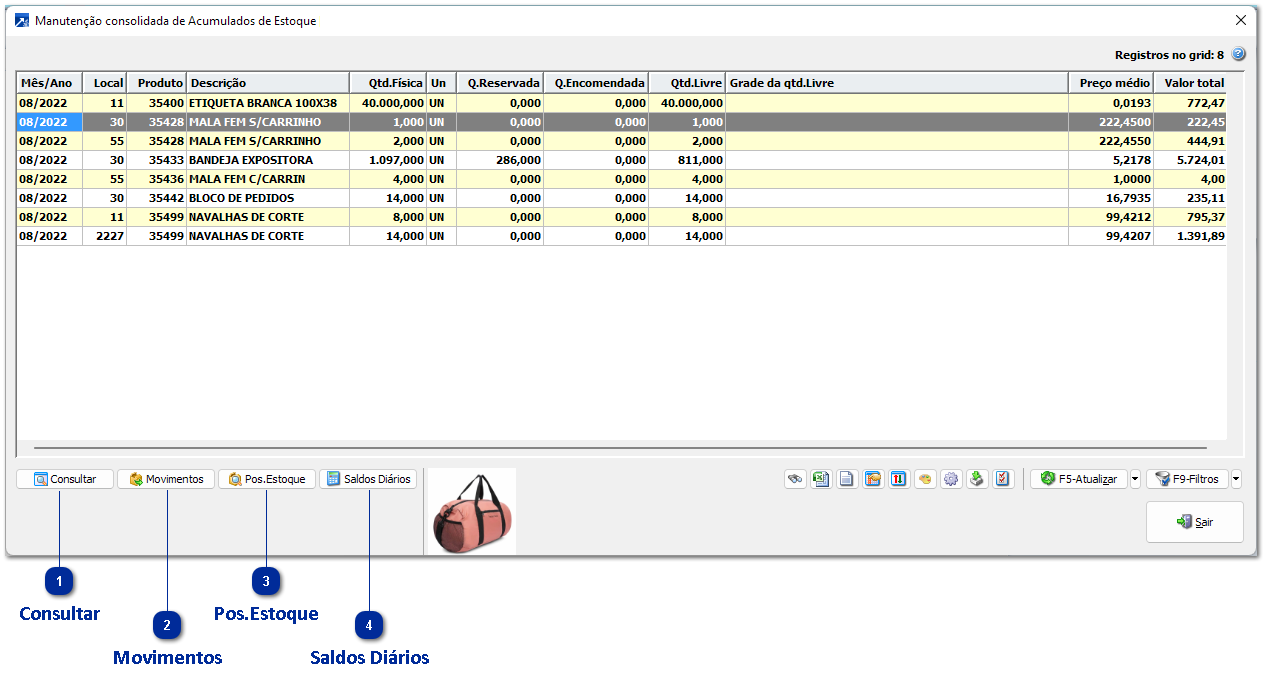Viewport: 1266px width, 686px height.
Task: Open Saldos Diários
Action: click(368, 479)
